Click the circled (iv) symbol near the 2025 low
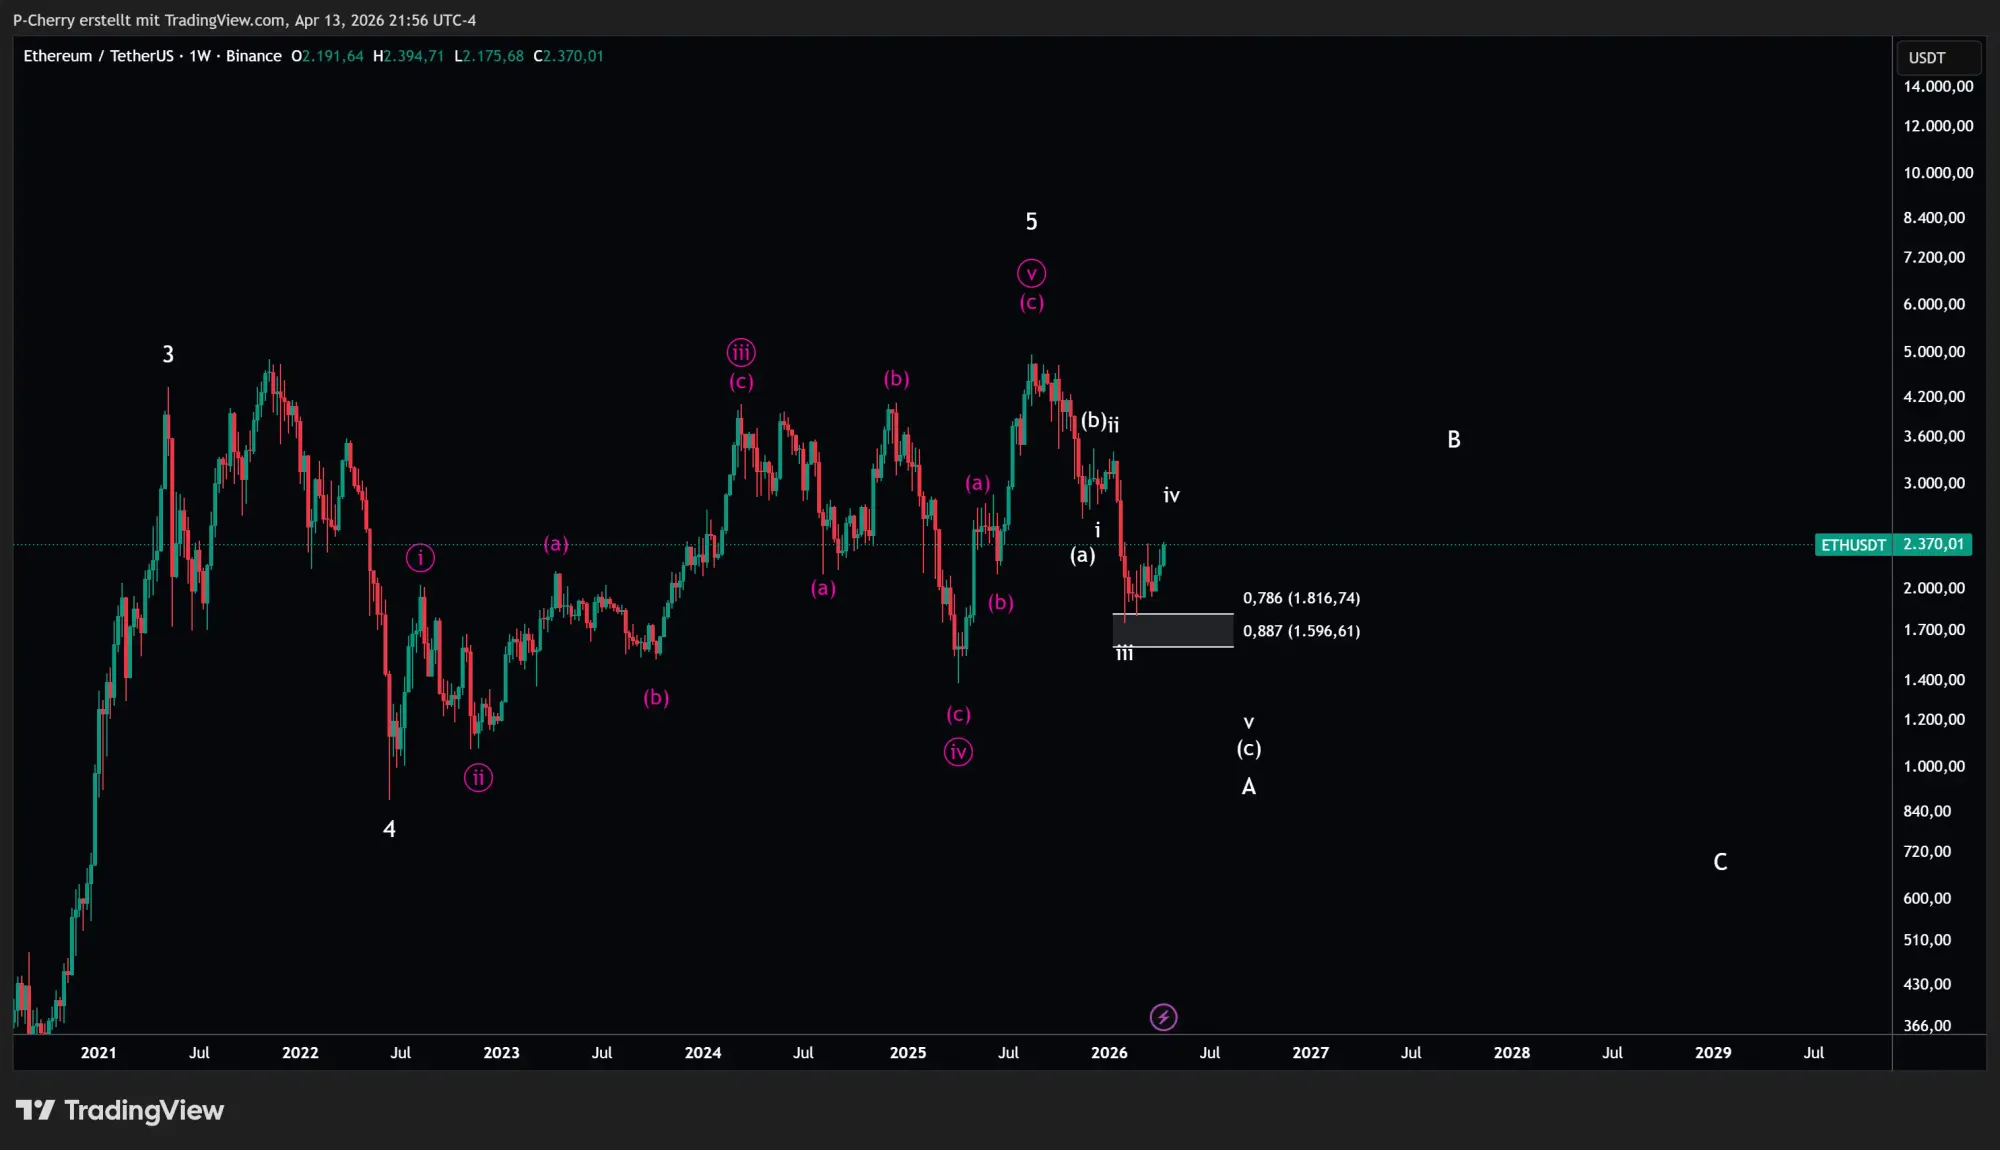2000x1150 pixels. [958, 752]
